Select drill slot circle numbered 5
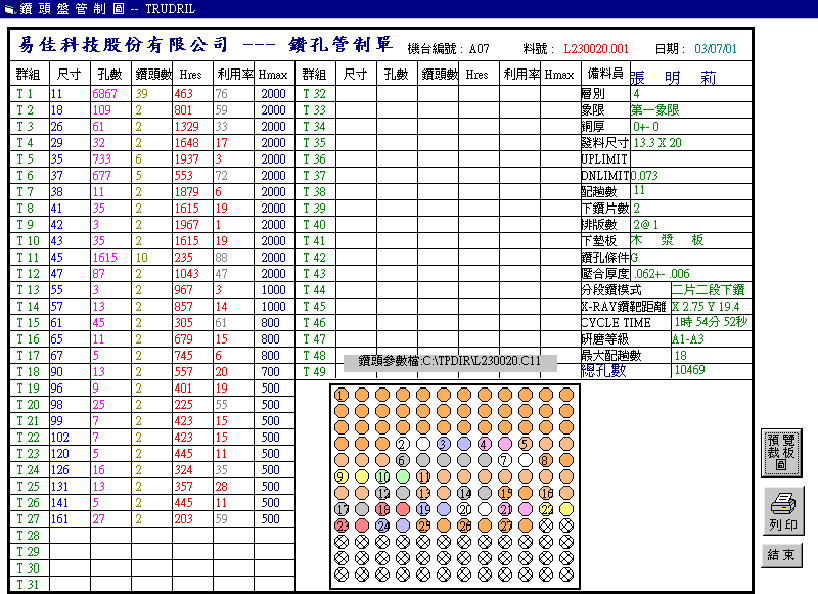This screenshot has width=818, height=594. point(525,444)
